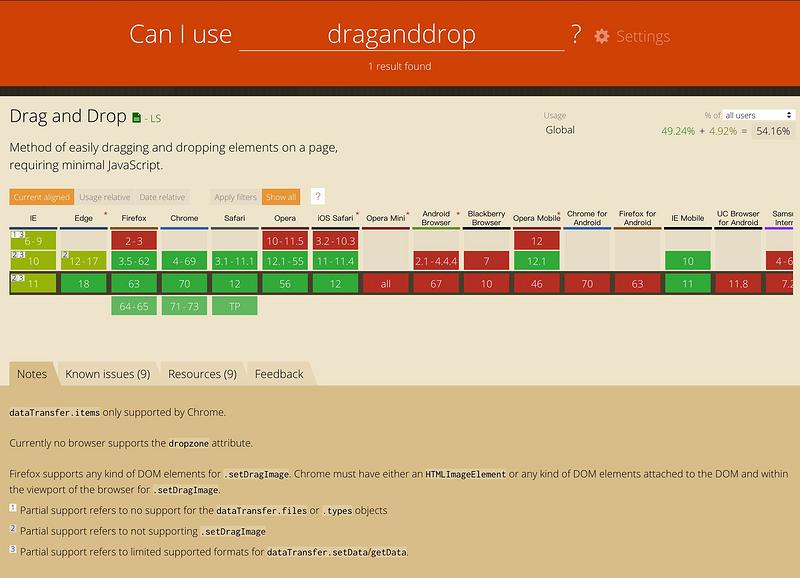The image size is (800, 578).
Task: Select the UC Browser 11.8 cell
Action: click(x=738, y=284)
